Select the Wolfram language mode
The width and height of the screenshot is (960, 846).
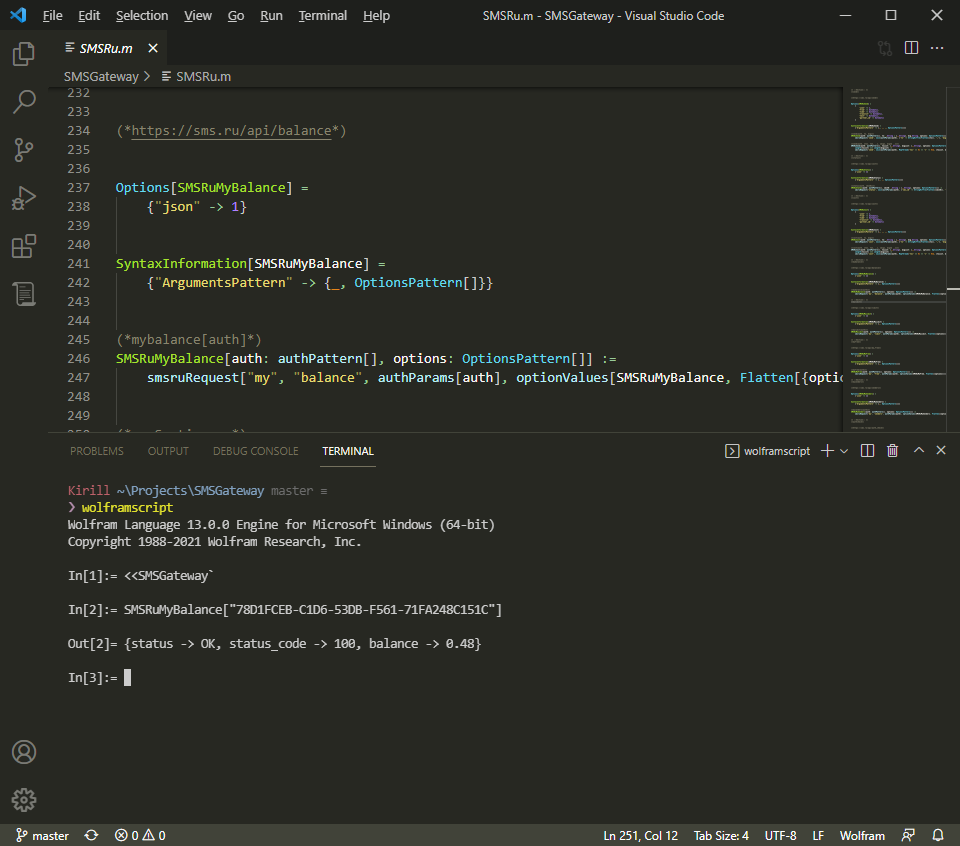[x=862, y=836]
